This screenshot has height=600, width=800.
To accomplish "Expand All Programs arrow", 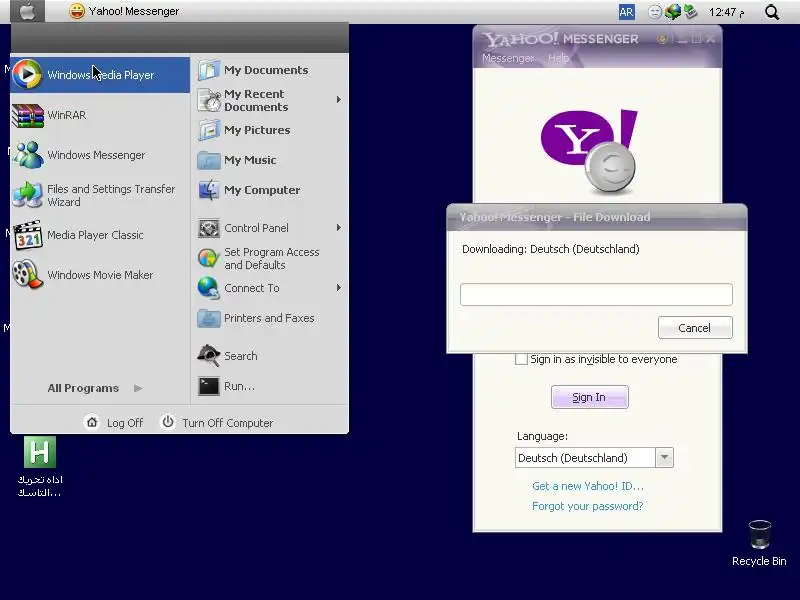I will [138, 388].
